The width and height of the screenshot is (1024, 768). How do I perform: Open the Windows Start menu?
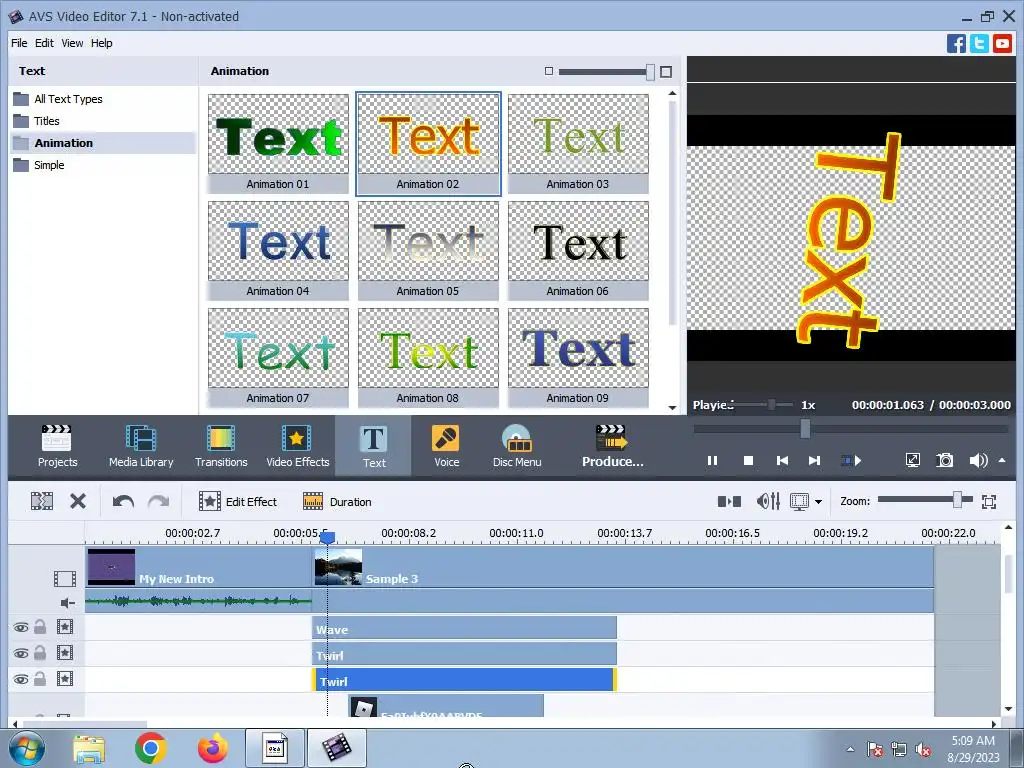[26, 748]
